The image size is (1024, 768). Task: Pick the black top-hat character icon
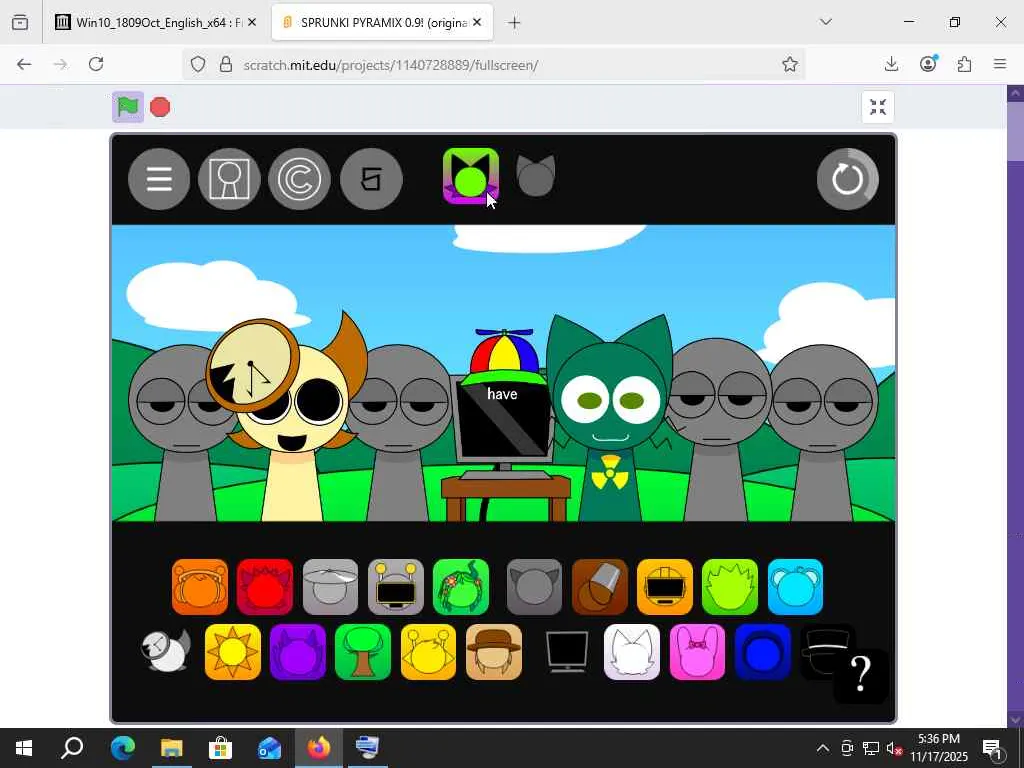(x=822, y=648)
